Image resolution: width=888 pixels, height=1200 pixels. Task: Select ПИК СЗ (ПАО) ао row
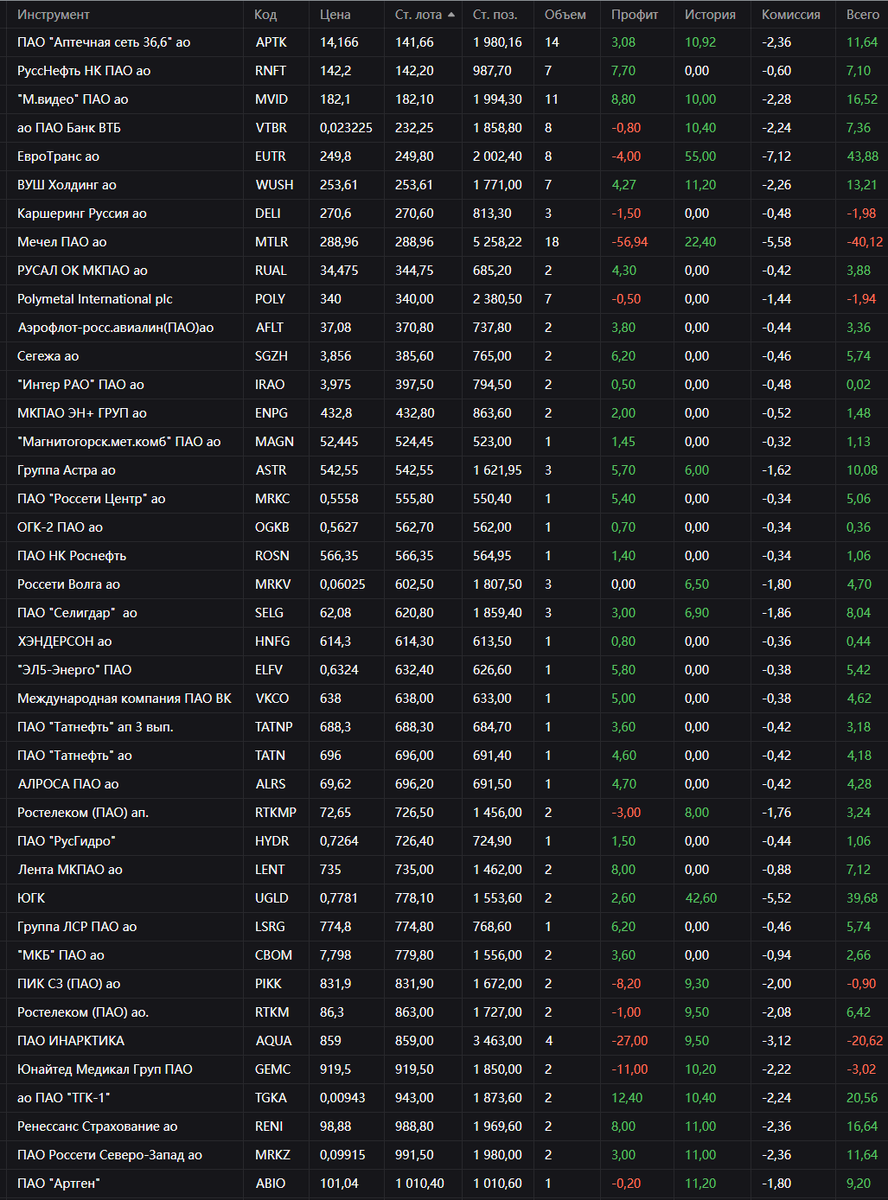(444, 983)
